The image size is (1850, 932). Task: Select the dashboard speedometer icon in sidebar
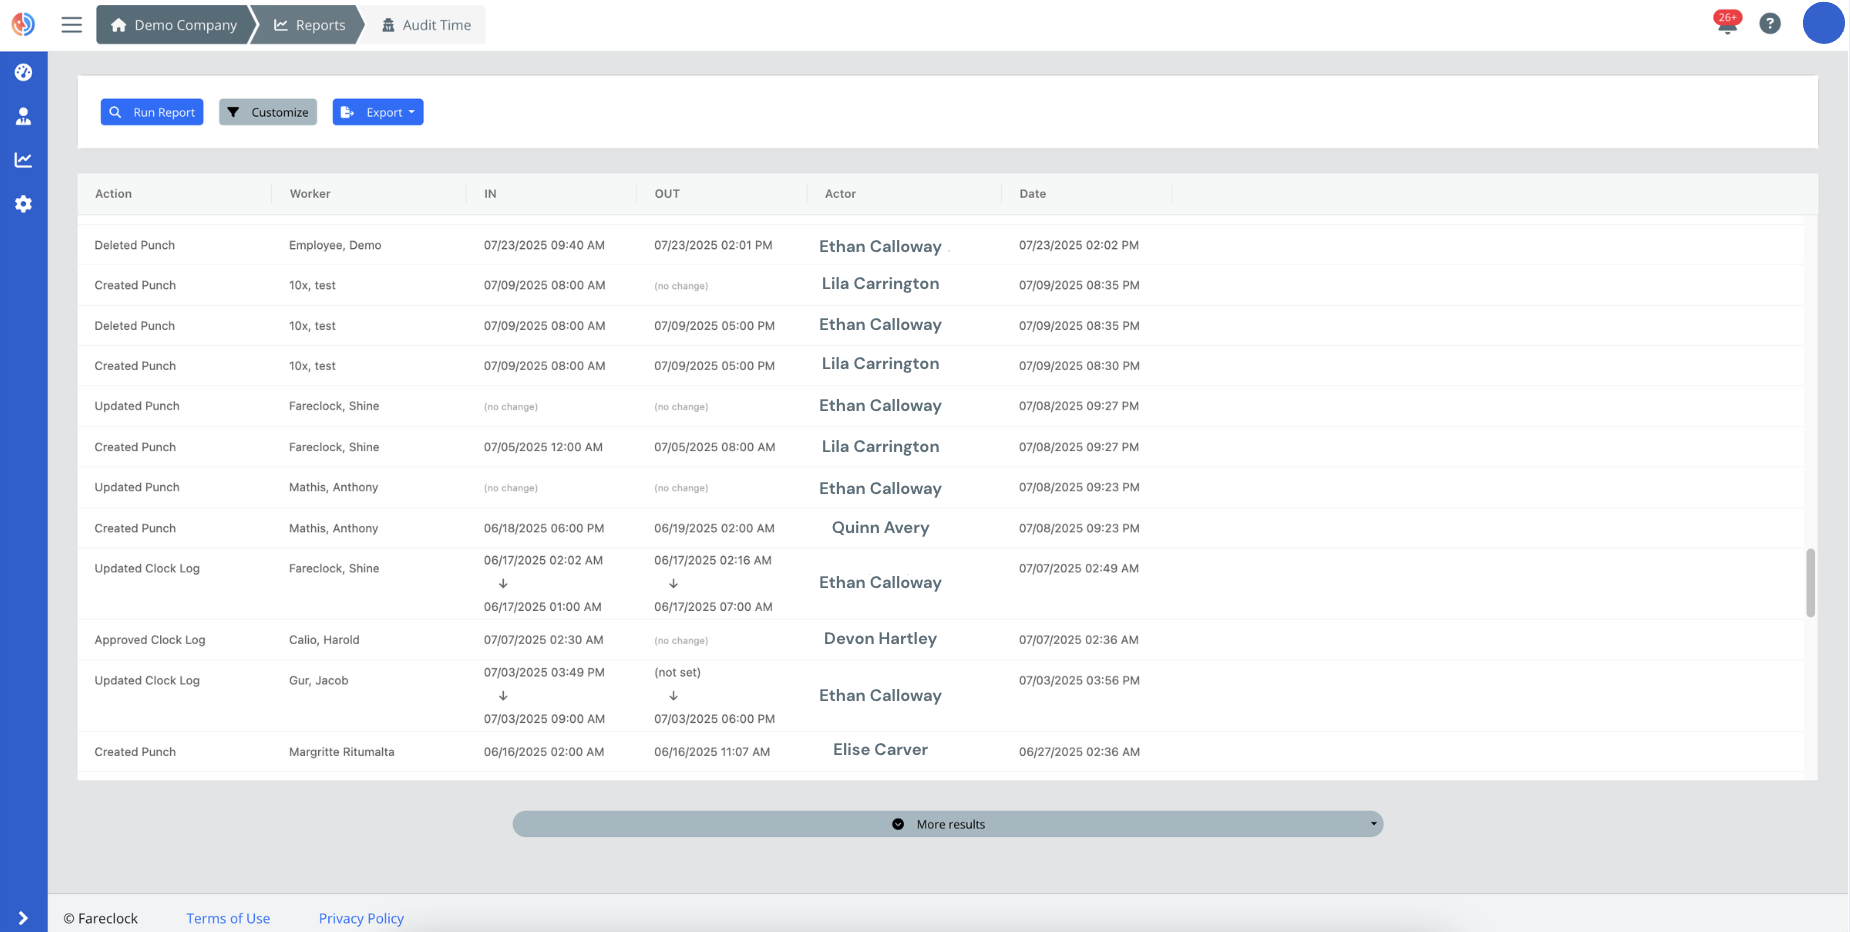[23, 71]
